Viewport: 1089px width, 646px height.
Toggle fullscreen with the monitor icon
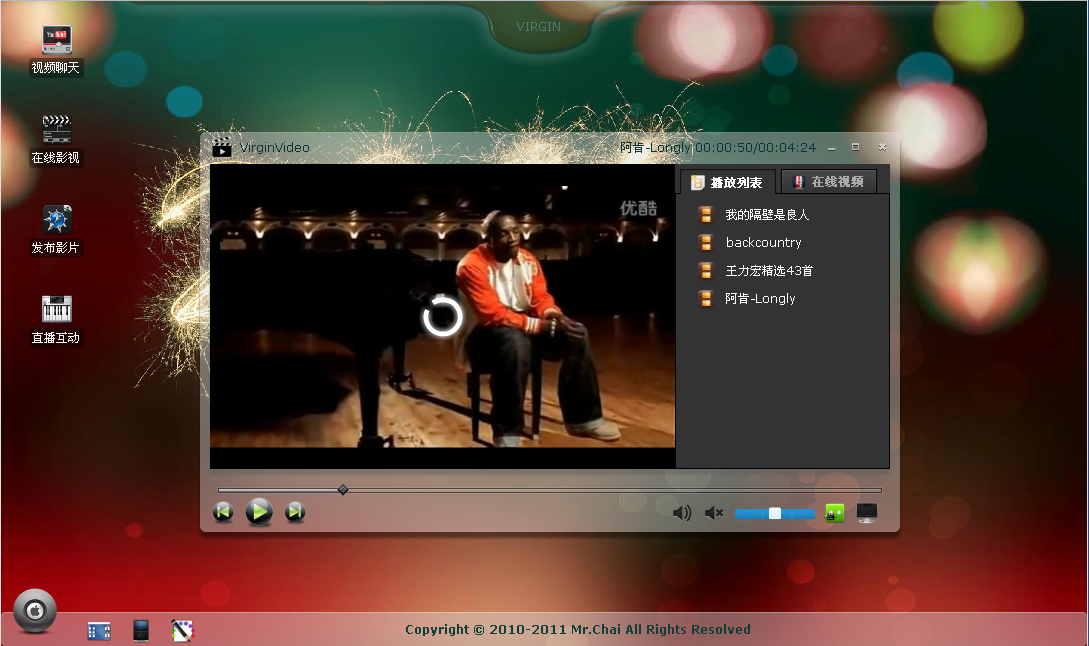click(x=867, y=513)
